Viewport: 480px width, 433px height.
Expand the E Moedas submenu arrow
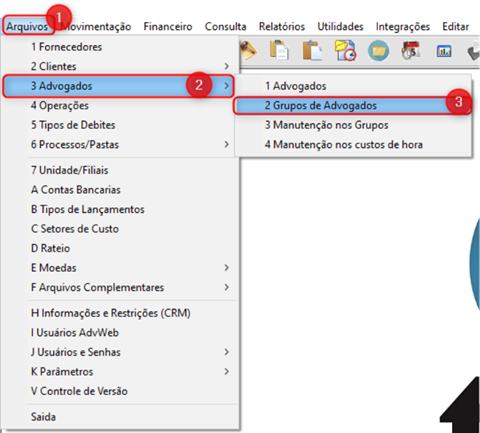pos(227,268)
